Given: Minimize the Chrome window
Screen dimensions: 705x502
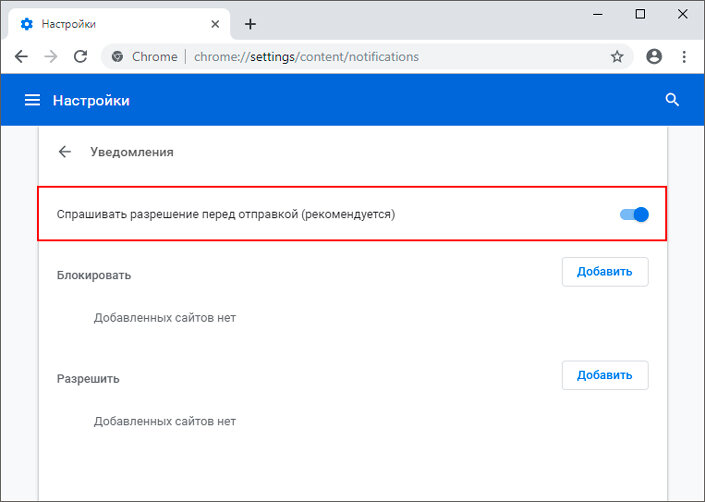Looking at the screenshot, I should click(598, 14).
